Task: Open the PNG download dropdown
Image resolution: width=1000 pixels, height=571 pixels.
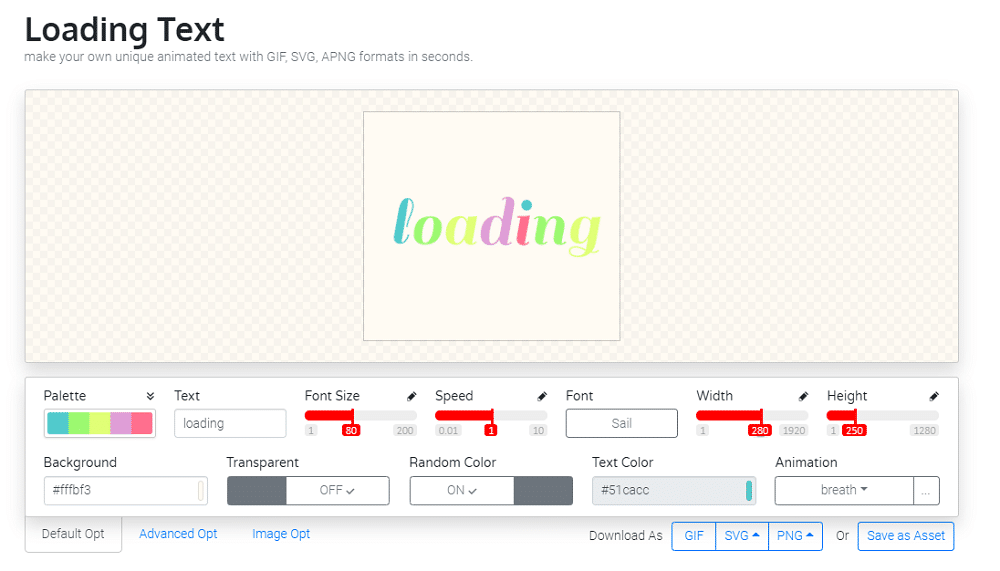Action: 795,536
